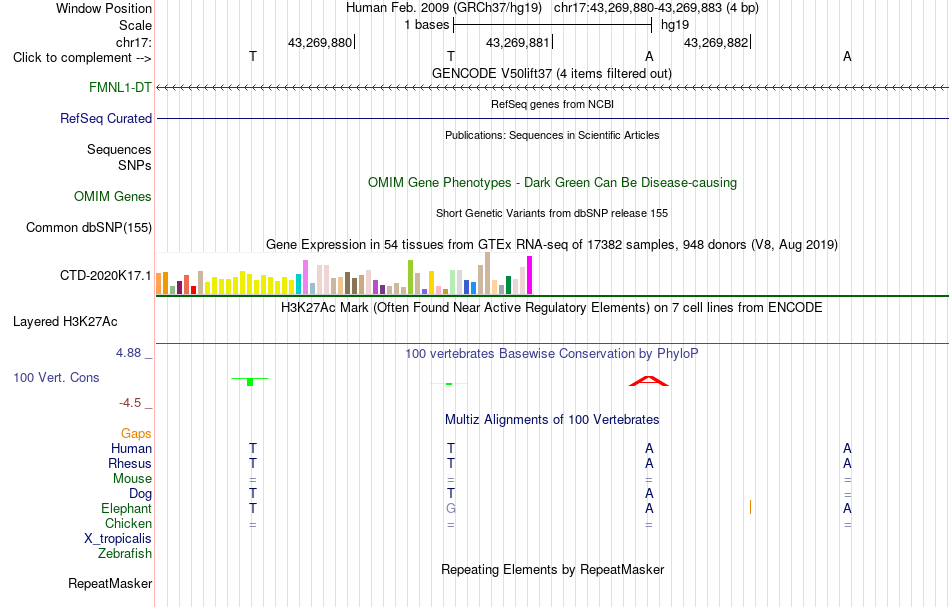Click the 43,269,880 ruler coordinate
Screen dimensions: 950x607
click(319, 42)
